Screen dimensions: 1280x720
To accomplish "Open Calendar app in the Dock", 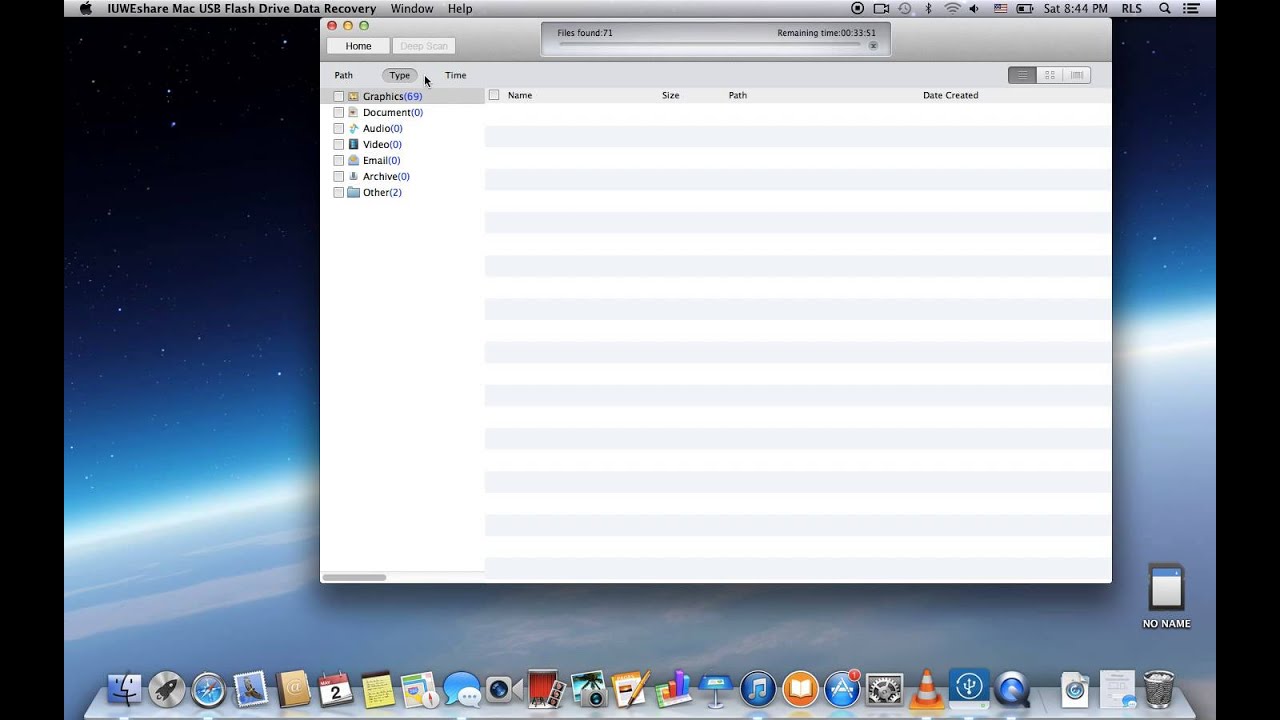I will [x=336, y=689].
